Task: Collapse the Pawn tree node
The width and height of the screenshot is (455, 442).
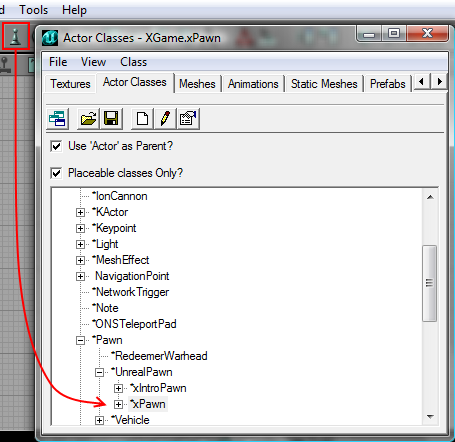Action: pyautogui.click(x=80, y=340)
